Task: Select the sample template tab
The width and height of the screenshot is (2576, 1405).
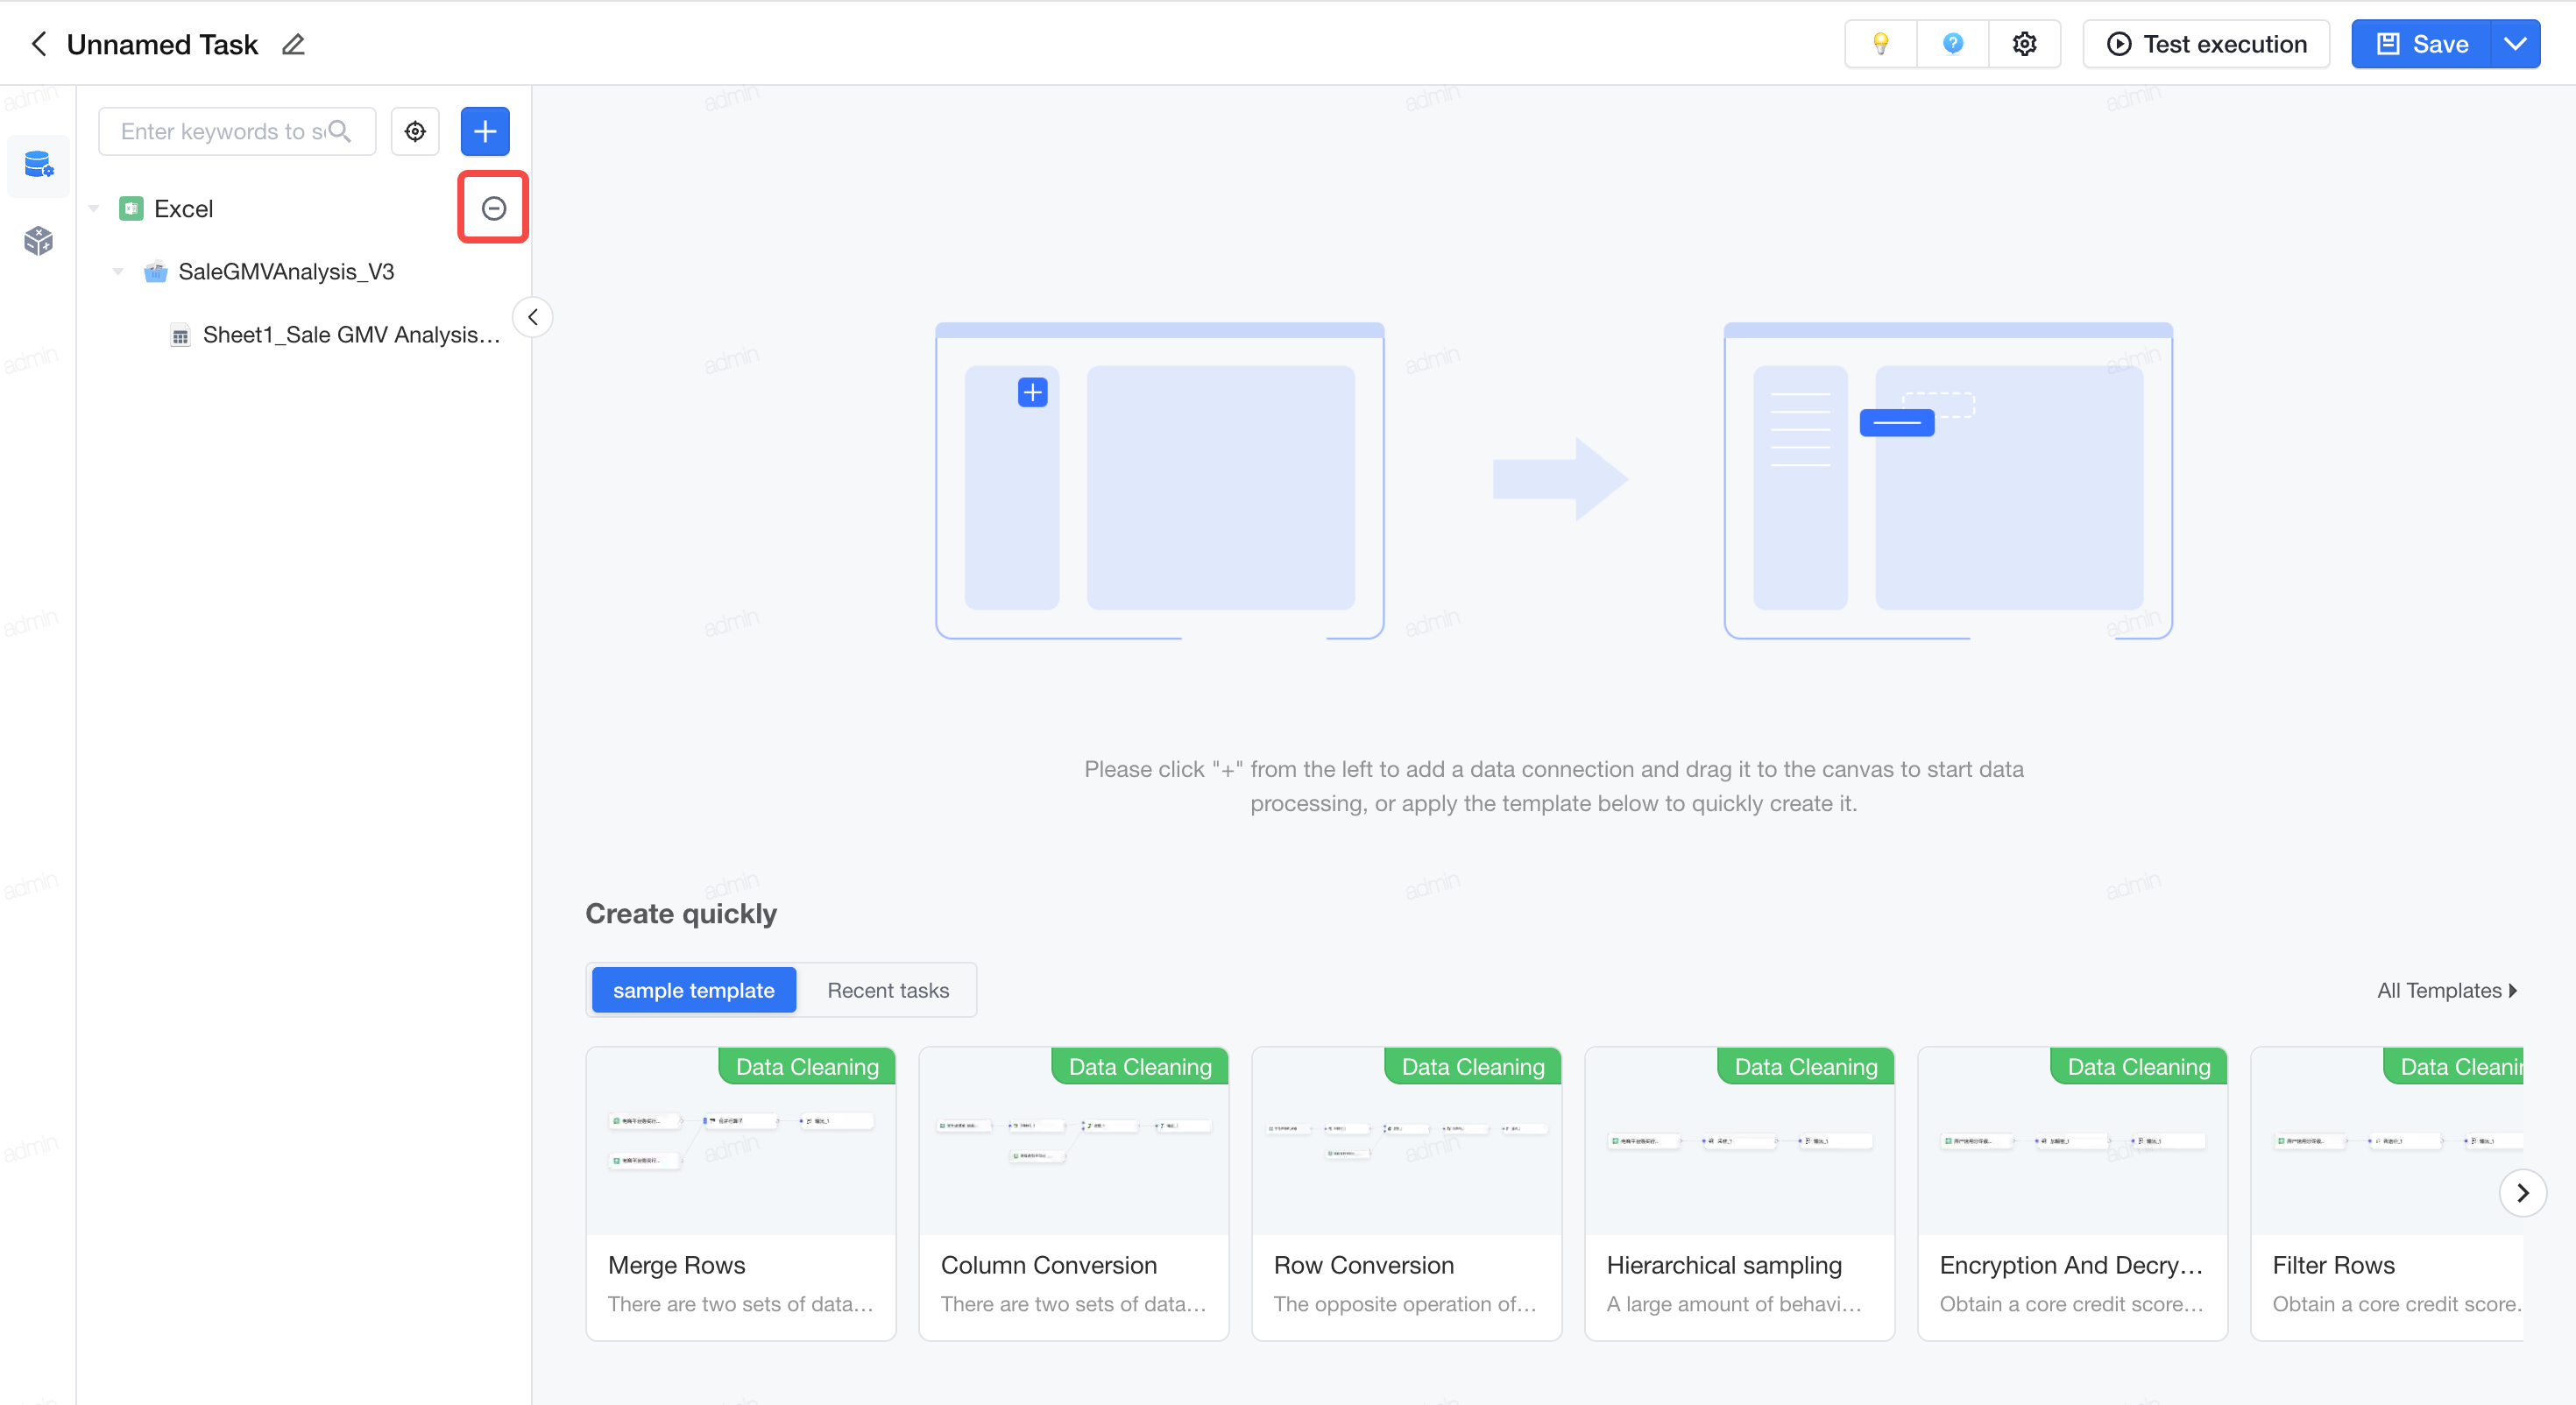Action: point(694,990)
